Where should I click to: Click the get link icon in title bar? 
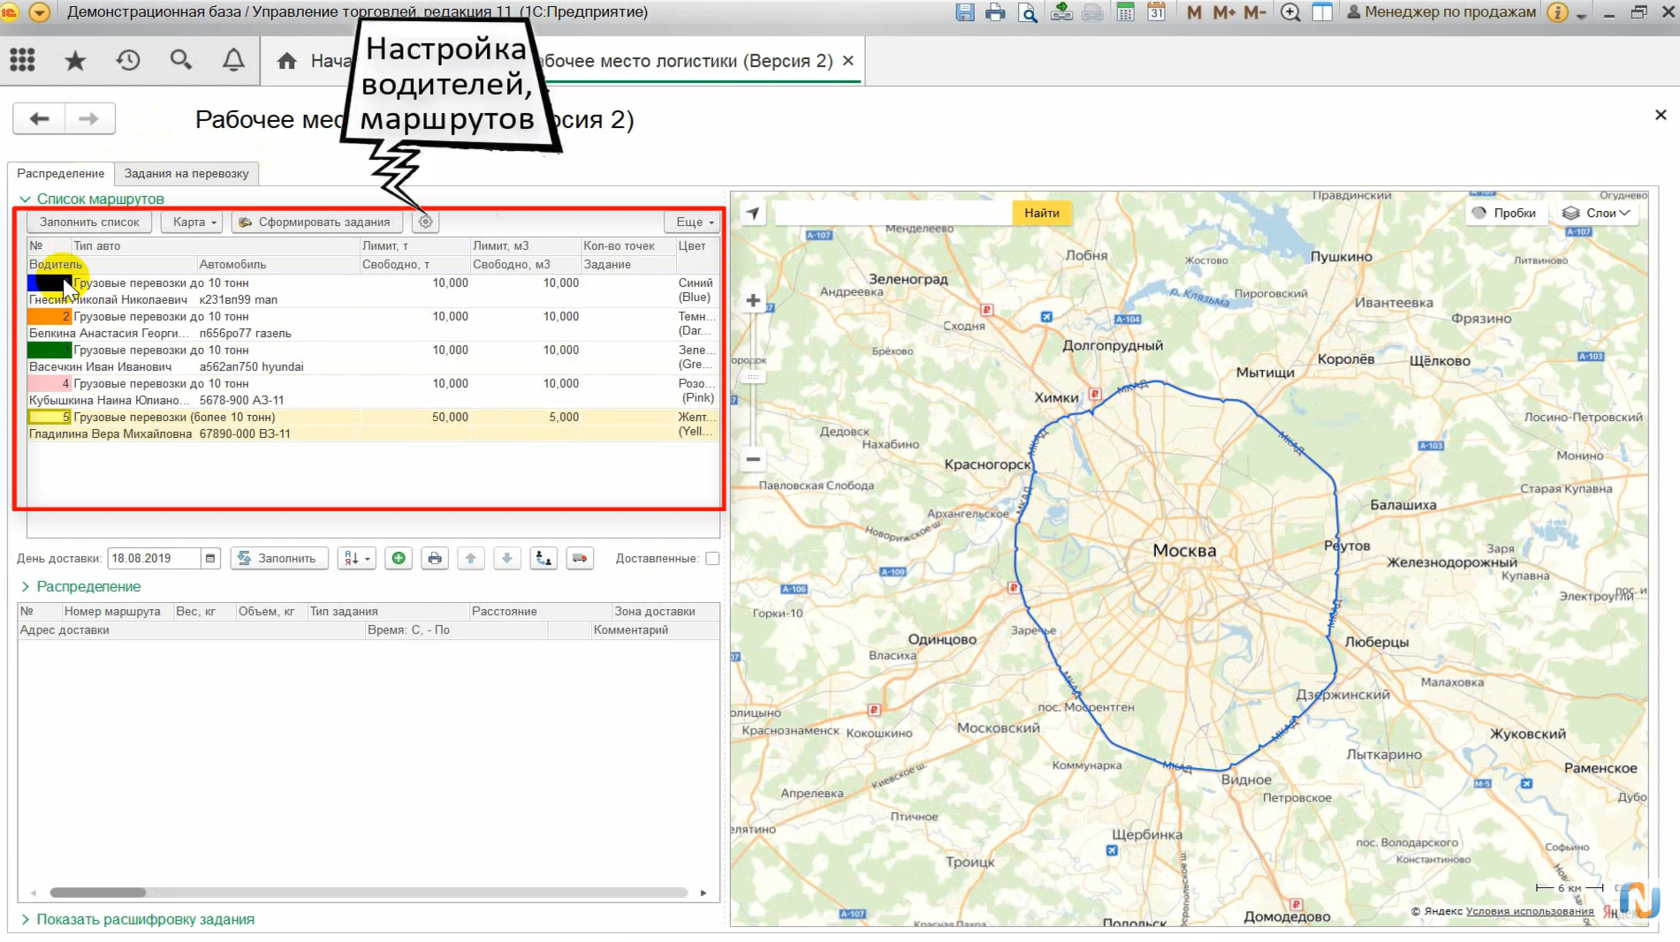(x=1061, y=12)
